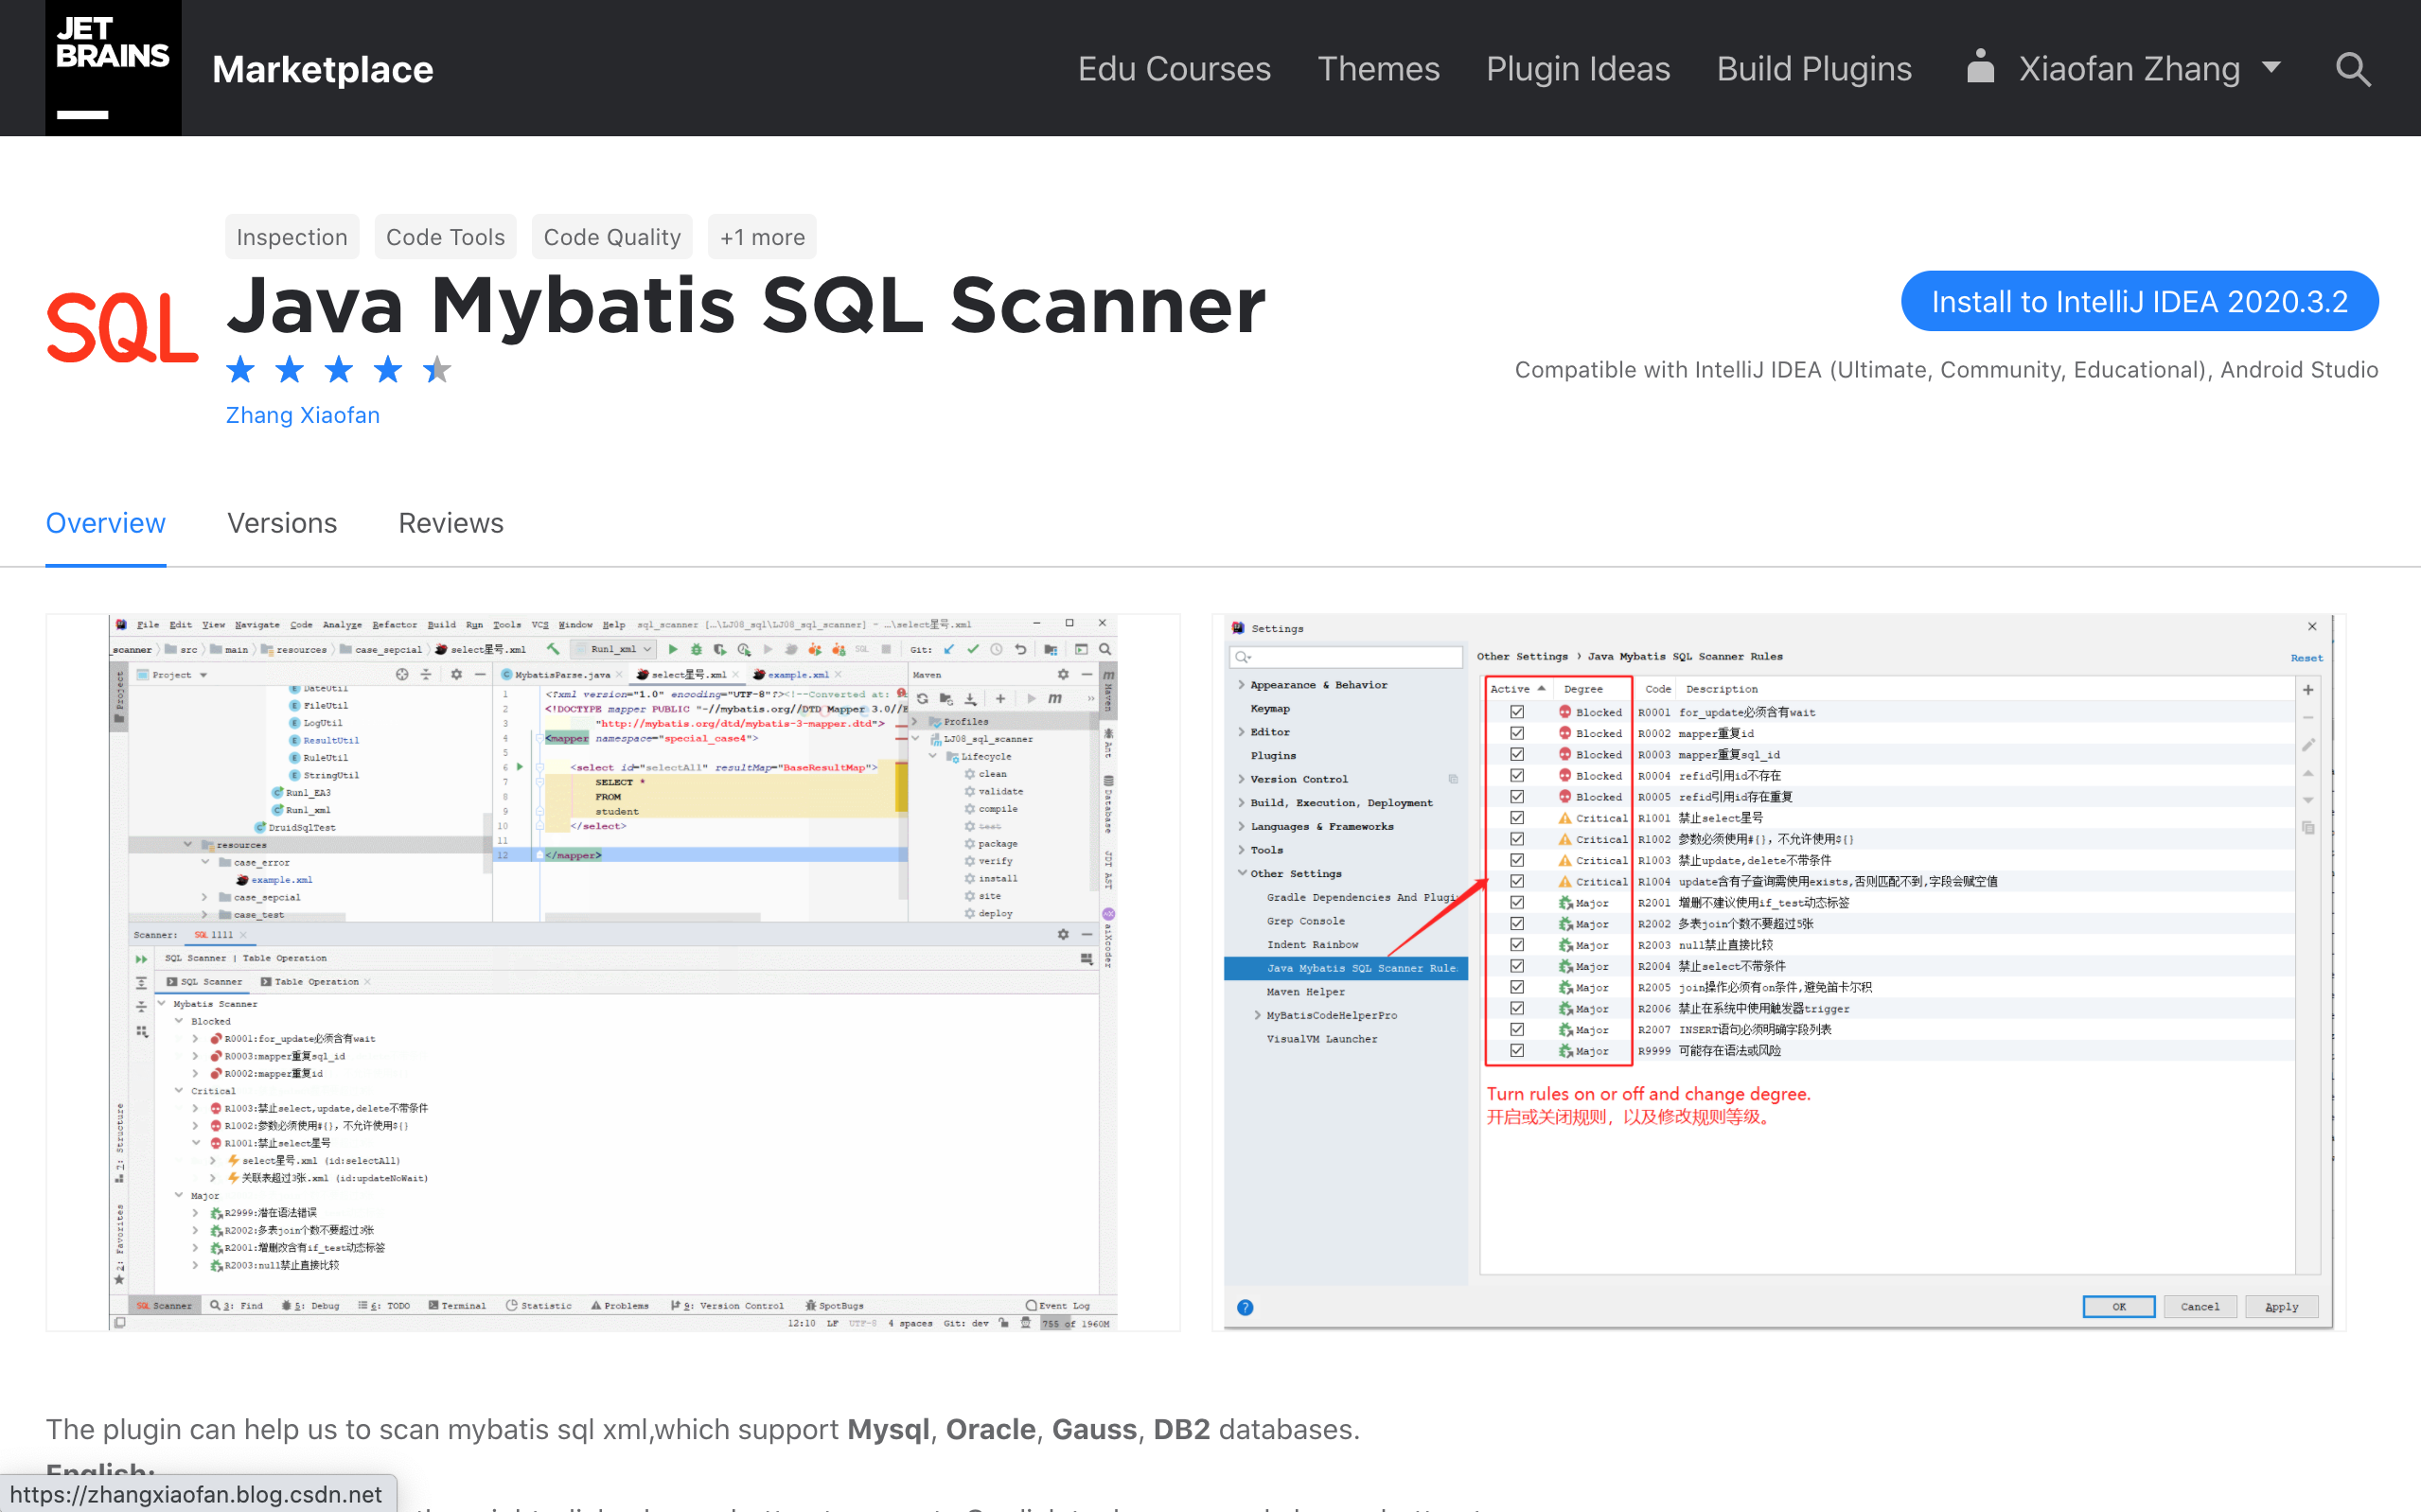Click the plus icon to add a scanner rule
Viewport: 2421px width, 1512px height.
tap(2307, 688)
